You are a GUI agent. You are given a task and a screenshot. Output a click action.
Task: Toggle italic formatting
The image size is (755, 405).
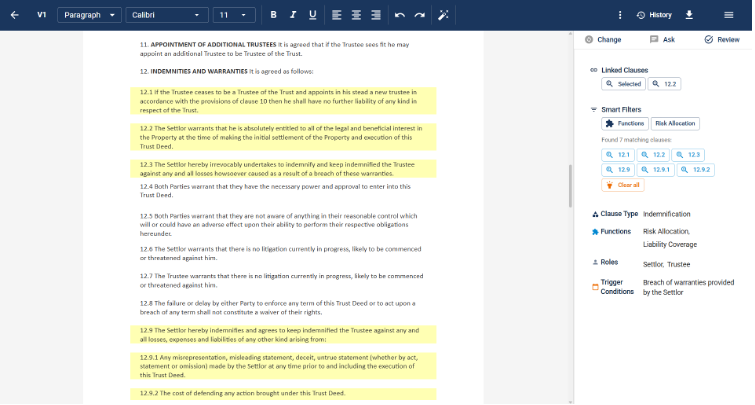pyautogui.click(x=293, y=15)
